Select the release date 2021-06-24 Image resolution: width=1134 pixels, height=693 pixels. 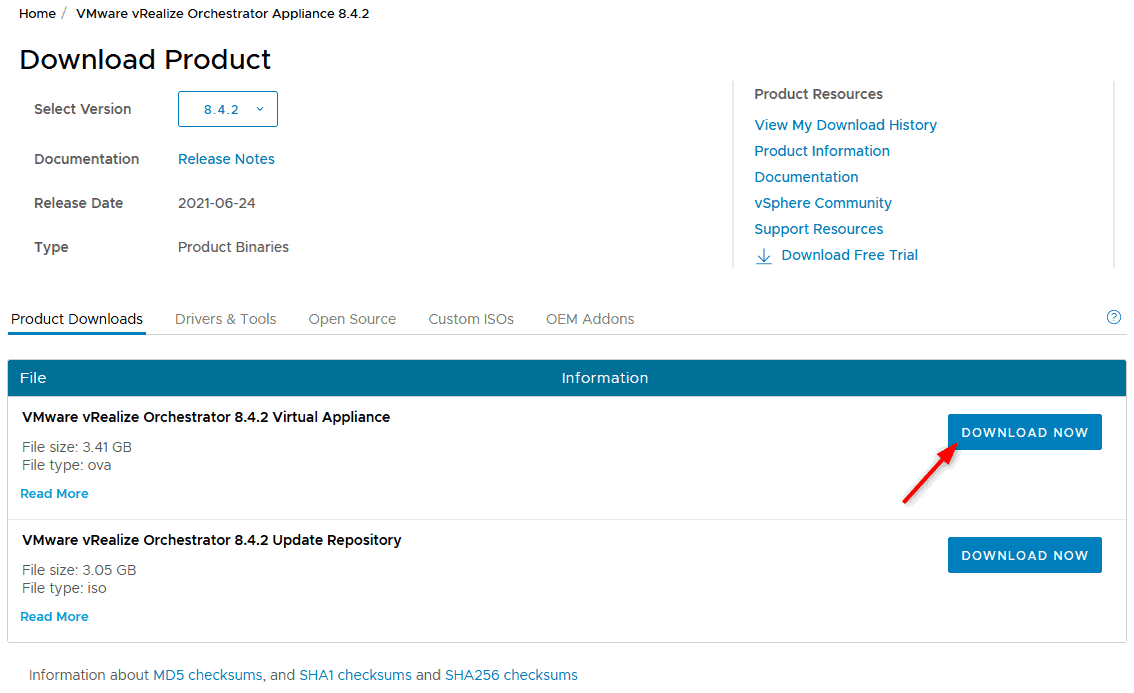217,203
